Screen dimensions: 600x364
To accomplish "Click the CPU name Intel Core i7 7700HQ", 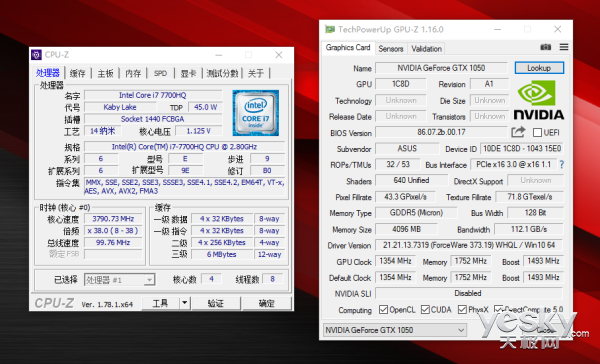I will pos(153,95).
